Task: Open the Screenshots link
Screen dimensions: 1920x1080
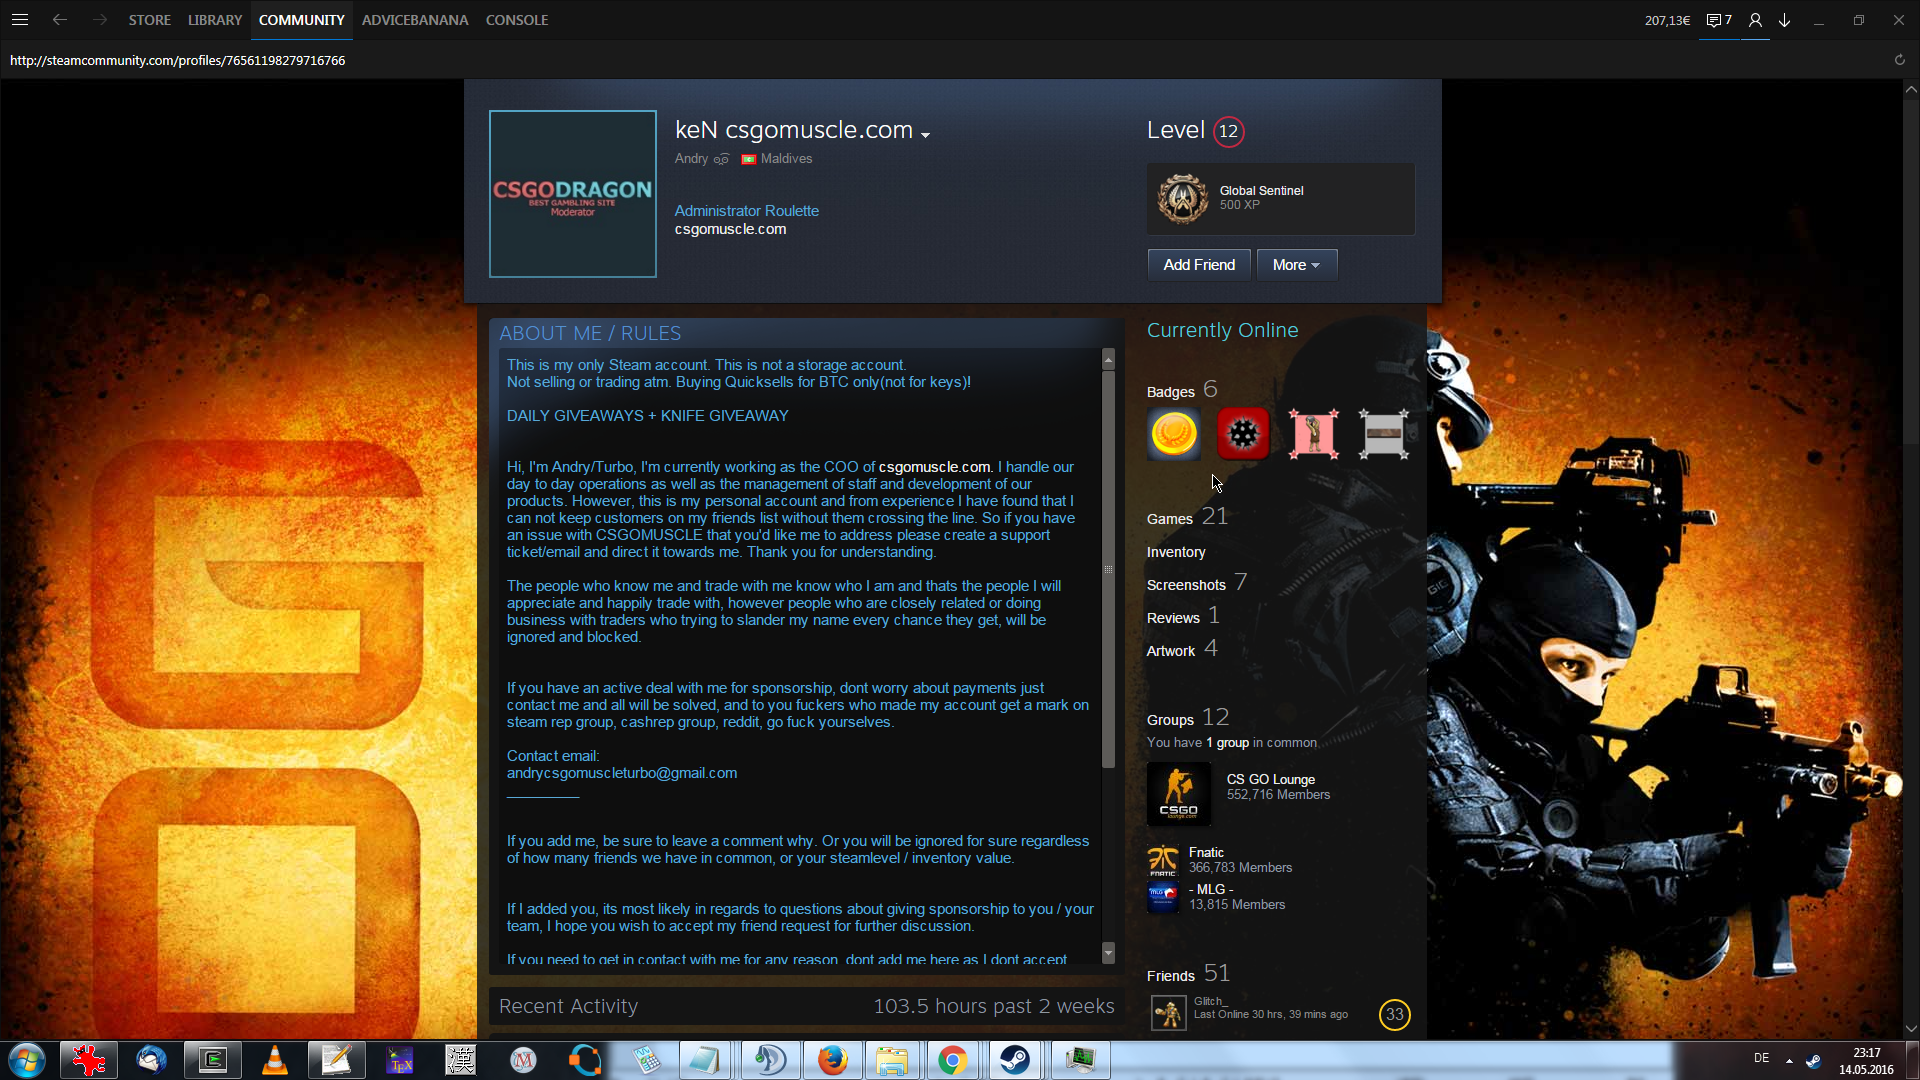Action: tap(1186, 585)
